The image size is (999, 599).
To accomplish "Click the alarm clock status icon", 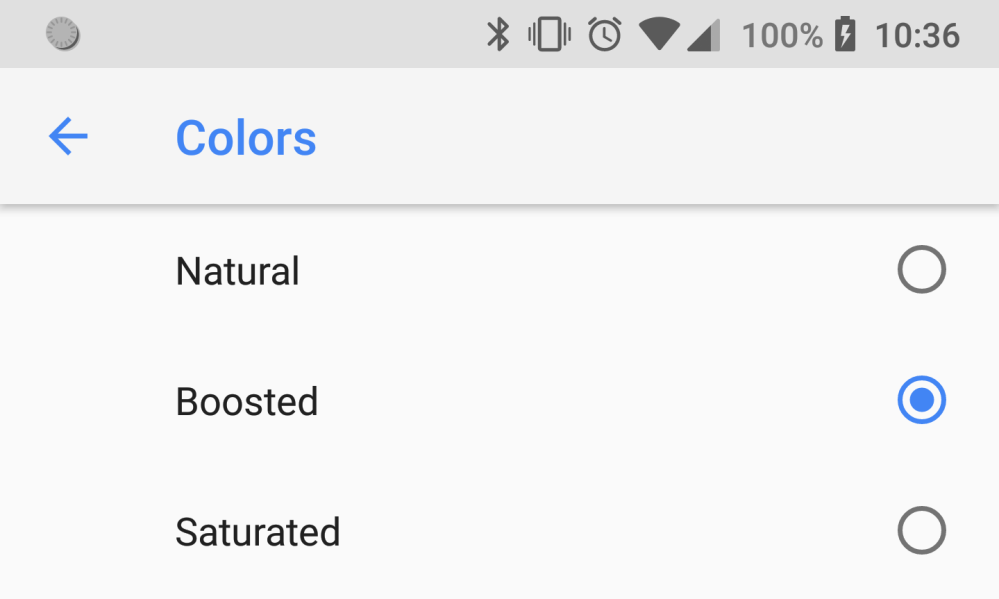I will pos(604,35).
